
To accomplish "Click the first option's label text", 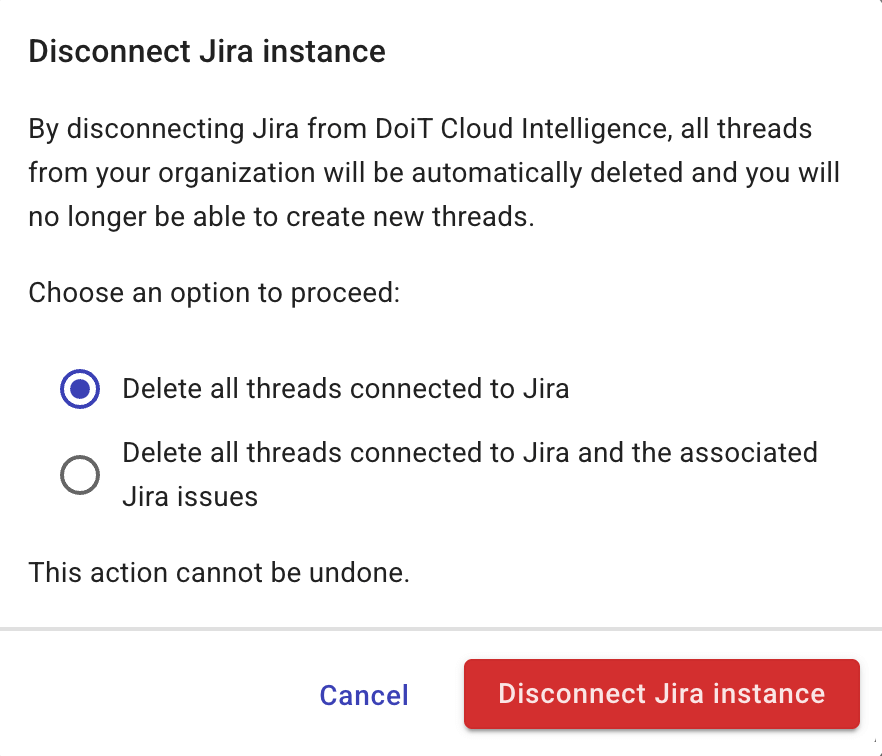I will pos(346,389).
